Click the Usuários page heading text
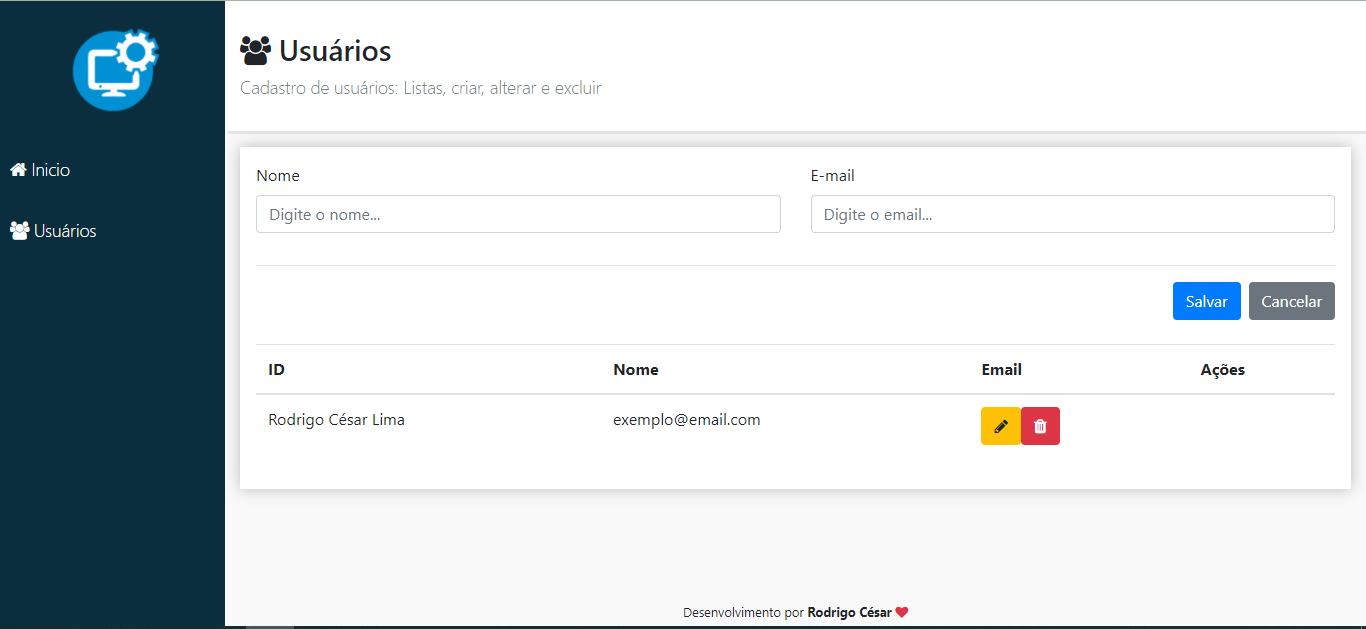 [335, 50]
